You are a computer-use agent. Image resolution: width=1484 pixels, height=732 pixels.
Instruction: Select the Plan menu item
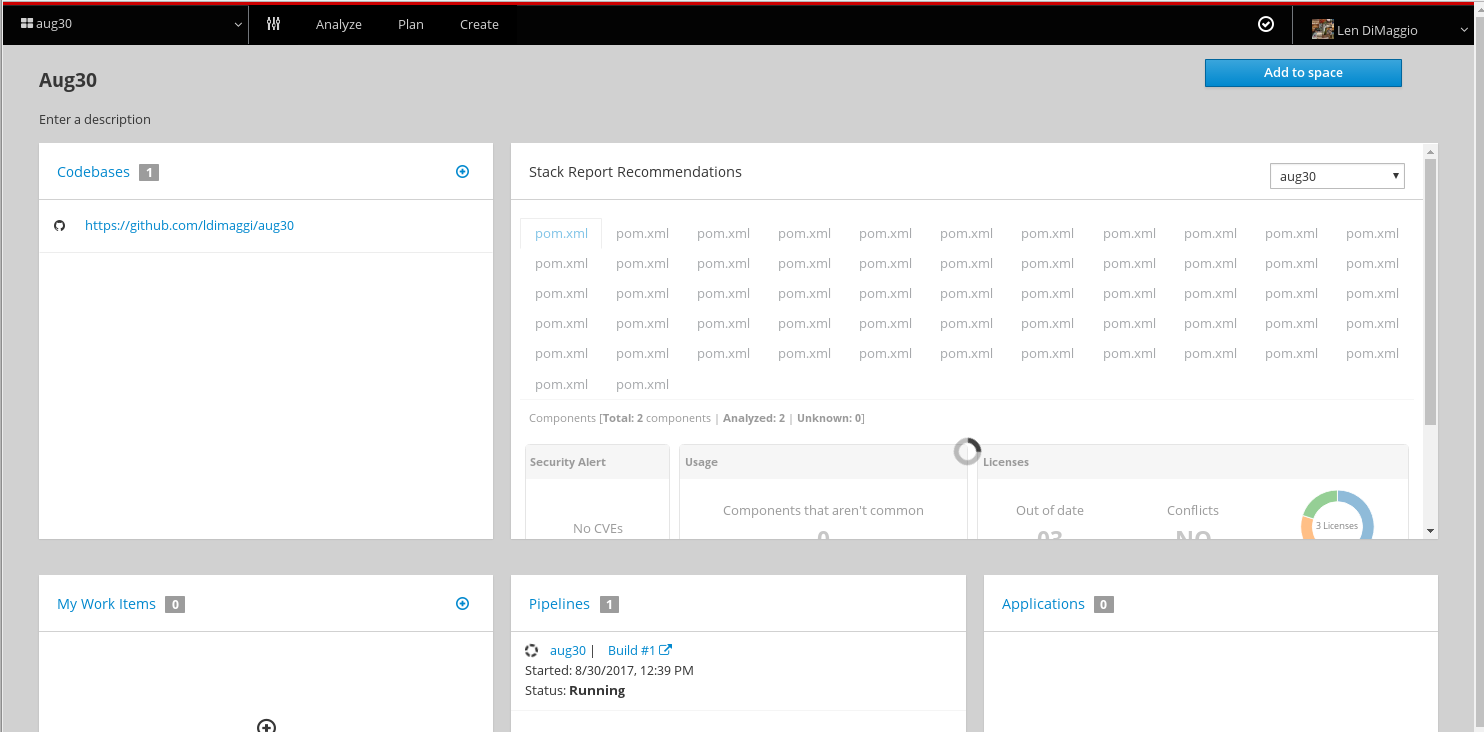pos(410,23)
